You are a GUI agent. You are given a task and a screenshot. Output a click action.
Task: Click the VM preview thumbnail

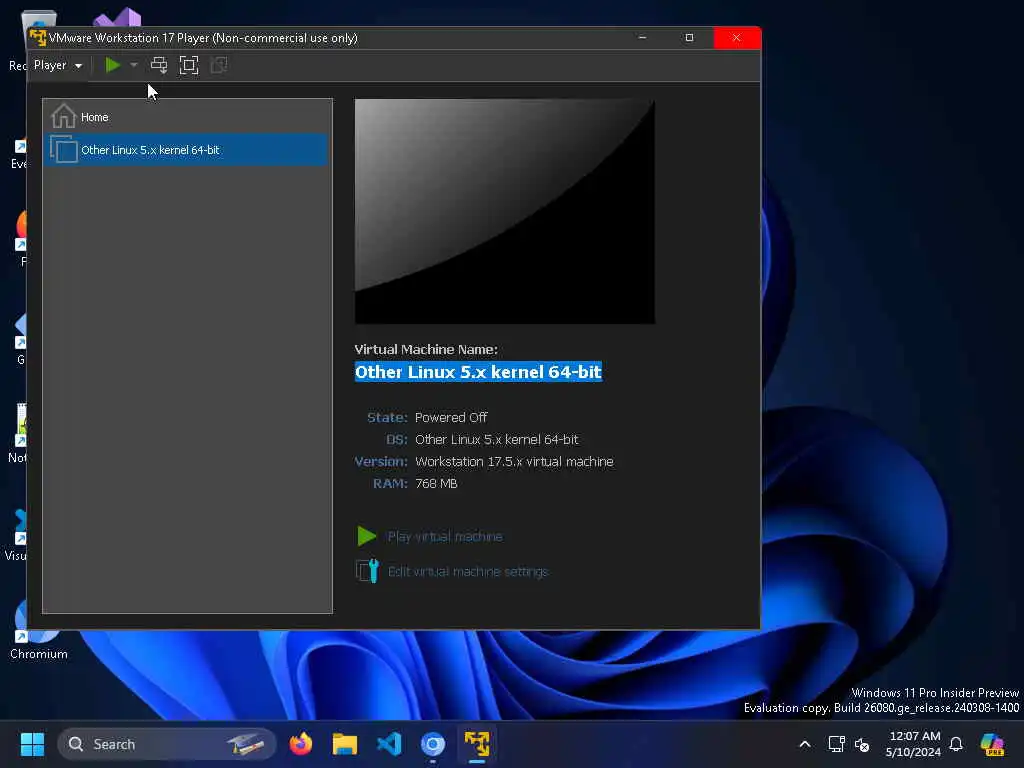504,211
